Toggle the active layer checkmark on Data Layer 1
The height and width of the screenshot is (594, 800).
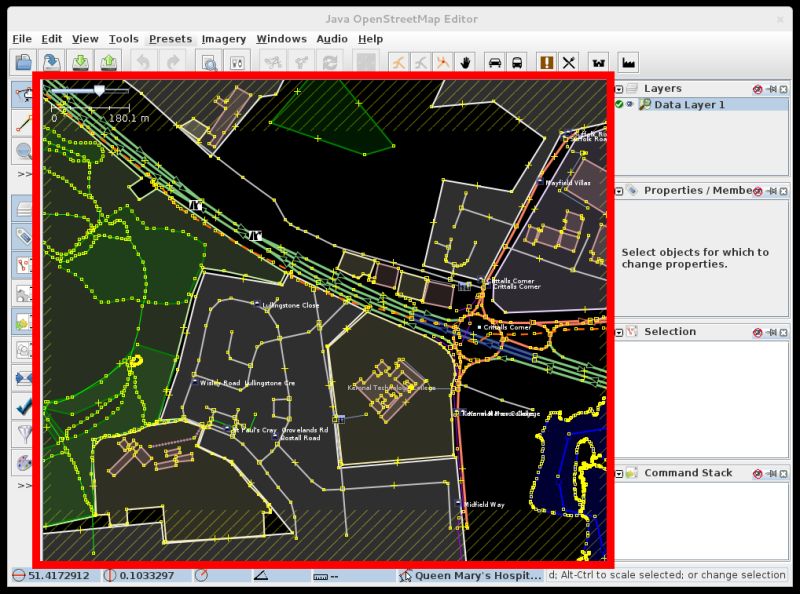(618, 104)
